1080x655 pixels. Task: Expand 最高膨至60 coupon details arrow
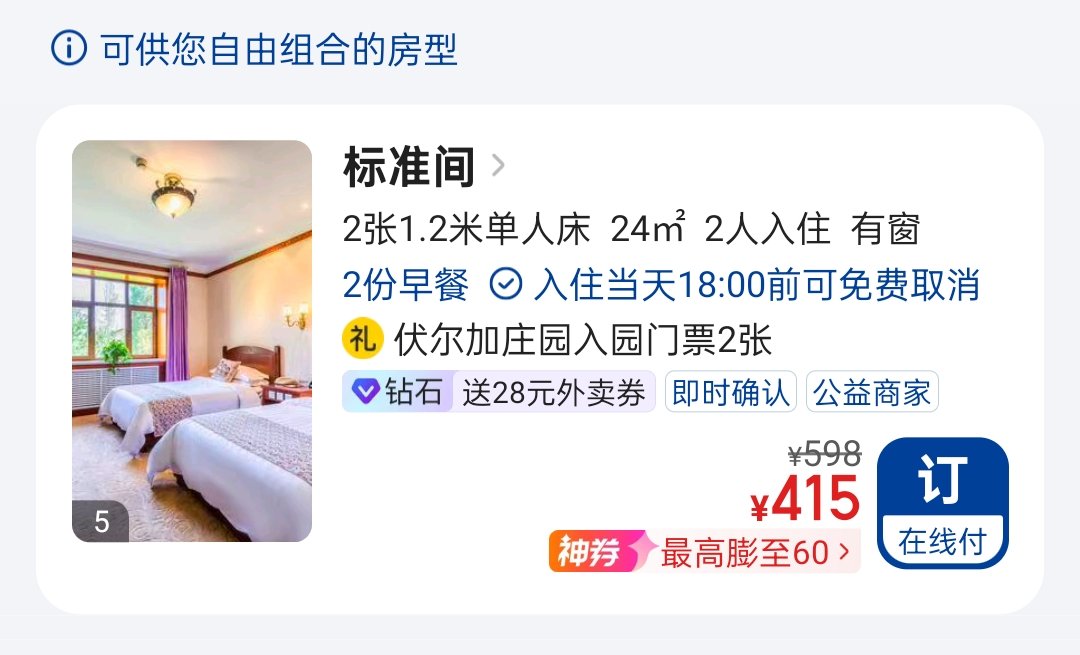(844, 551)
